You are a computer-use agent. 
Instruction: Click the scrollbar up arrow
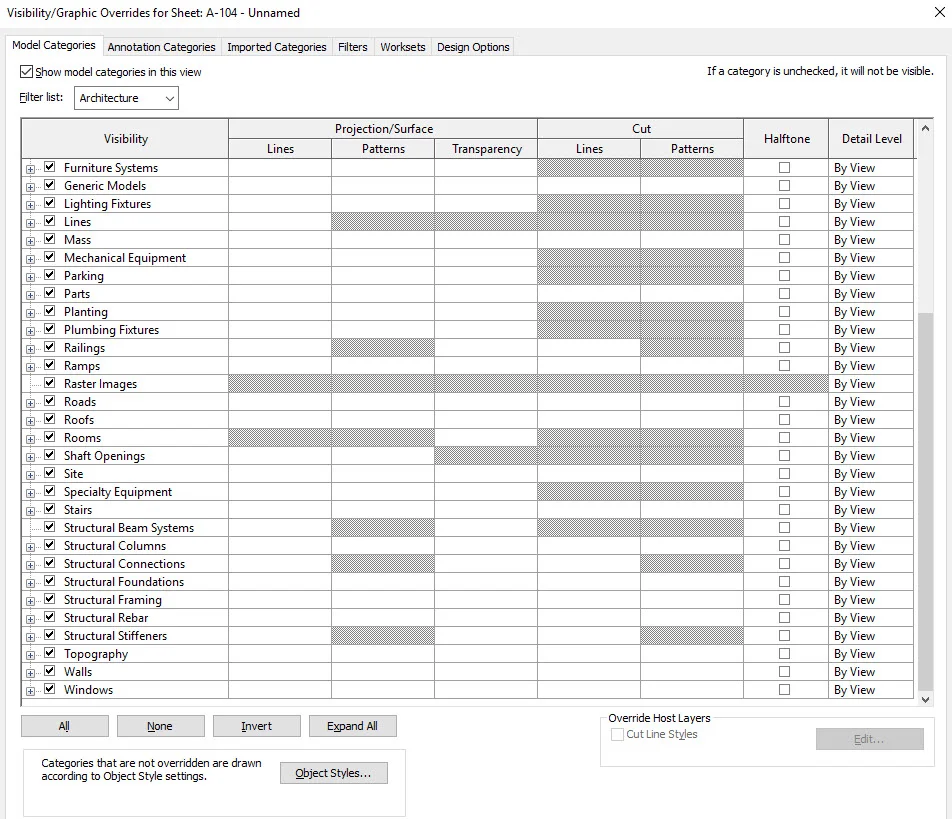tap(925, 128)
